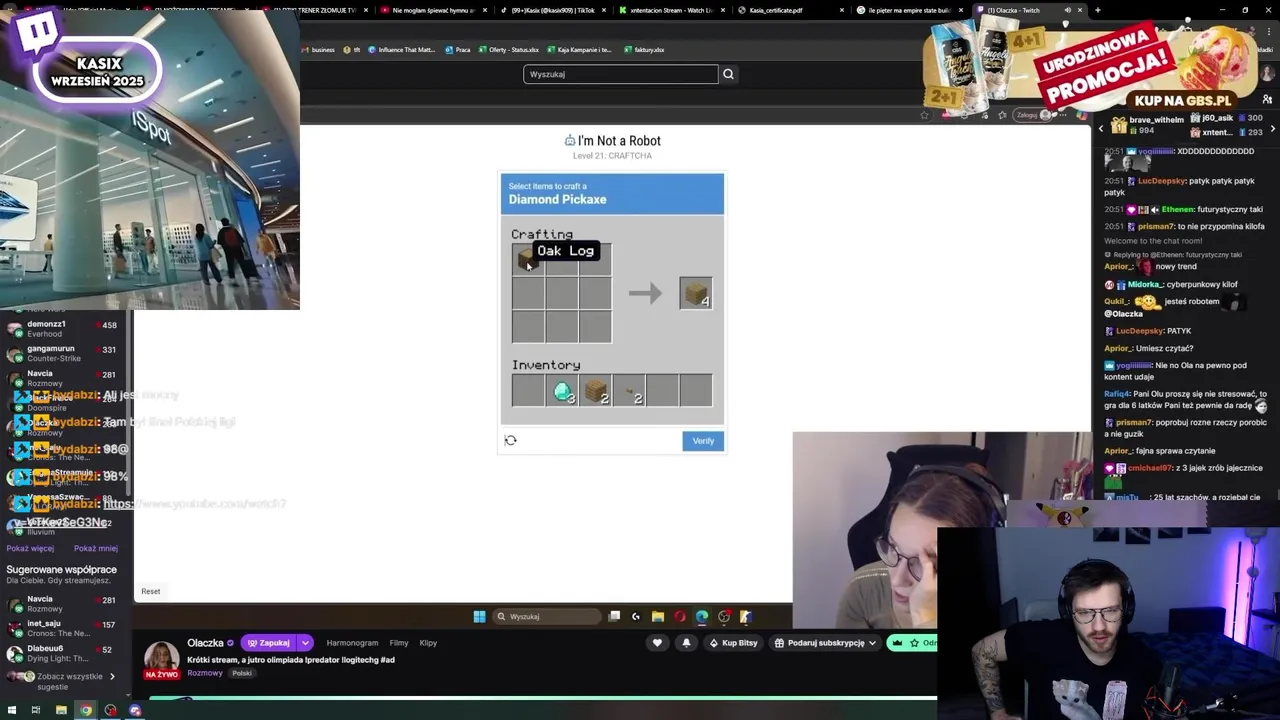The width and height of the screenshot is (1280, 720).
Task: Click Pokaż mniej in the sidebar
Action: tap(96, 548)
